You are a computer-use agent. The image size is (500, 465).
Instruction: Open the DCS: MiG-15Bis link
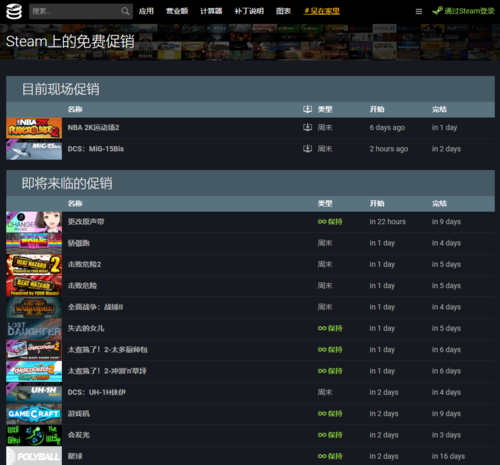tap(96, 149)
